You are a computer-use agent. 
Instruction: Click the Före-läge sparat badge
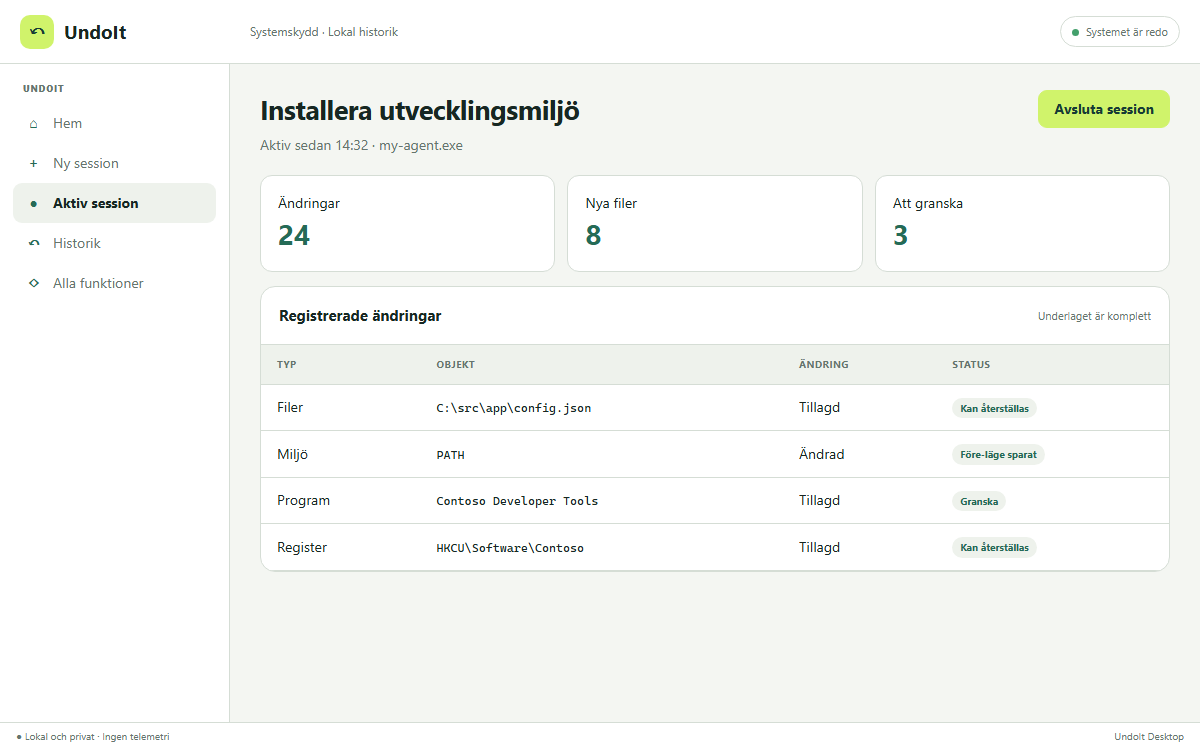coord(998,454)
